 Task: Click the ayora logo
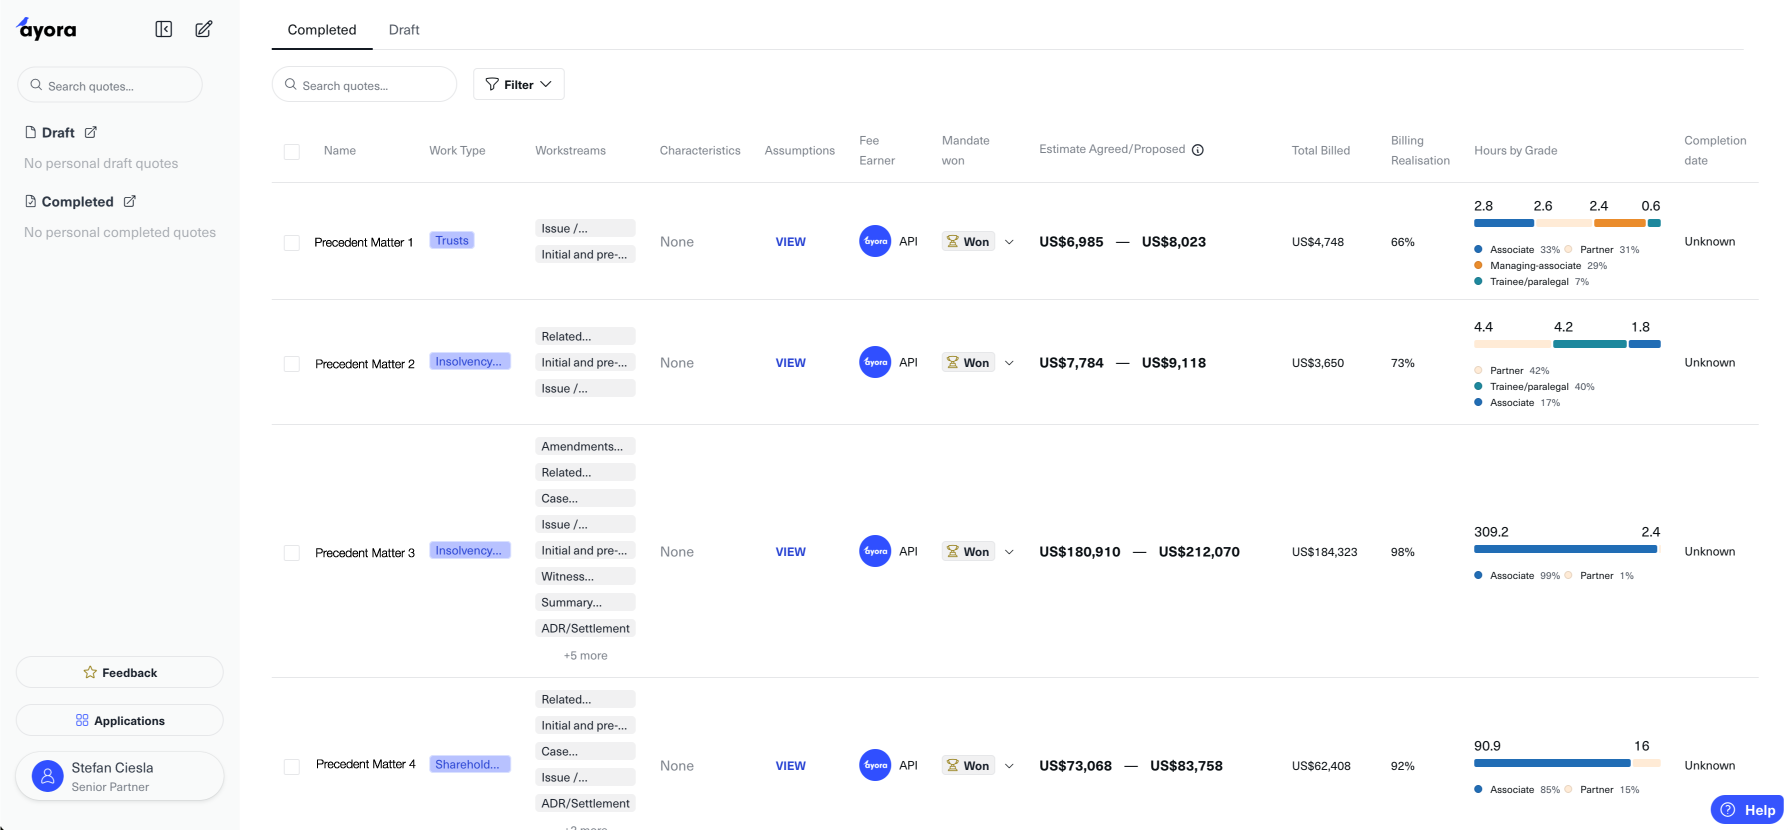(x=47, y=29)
